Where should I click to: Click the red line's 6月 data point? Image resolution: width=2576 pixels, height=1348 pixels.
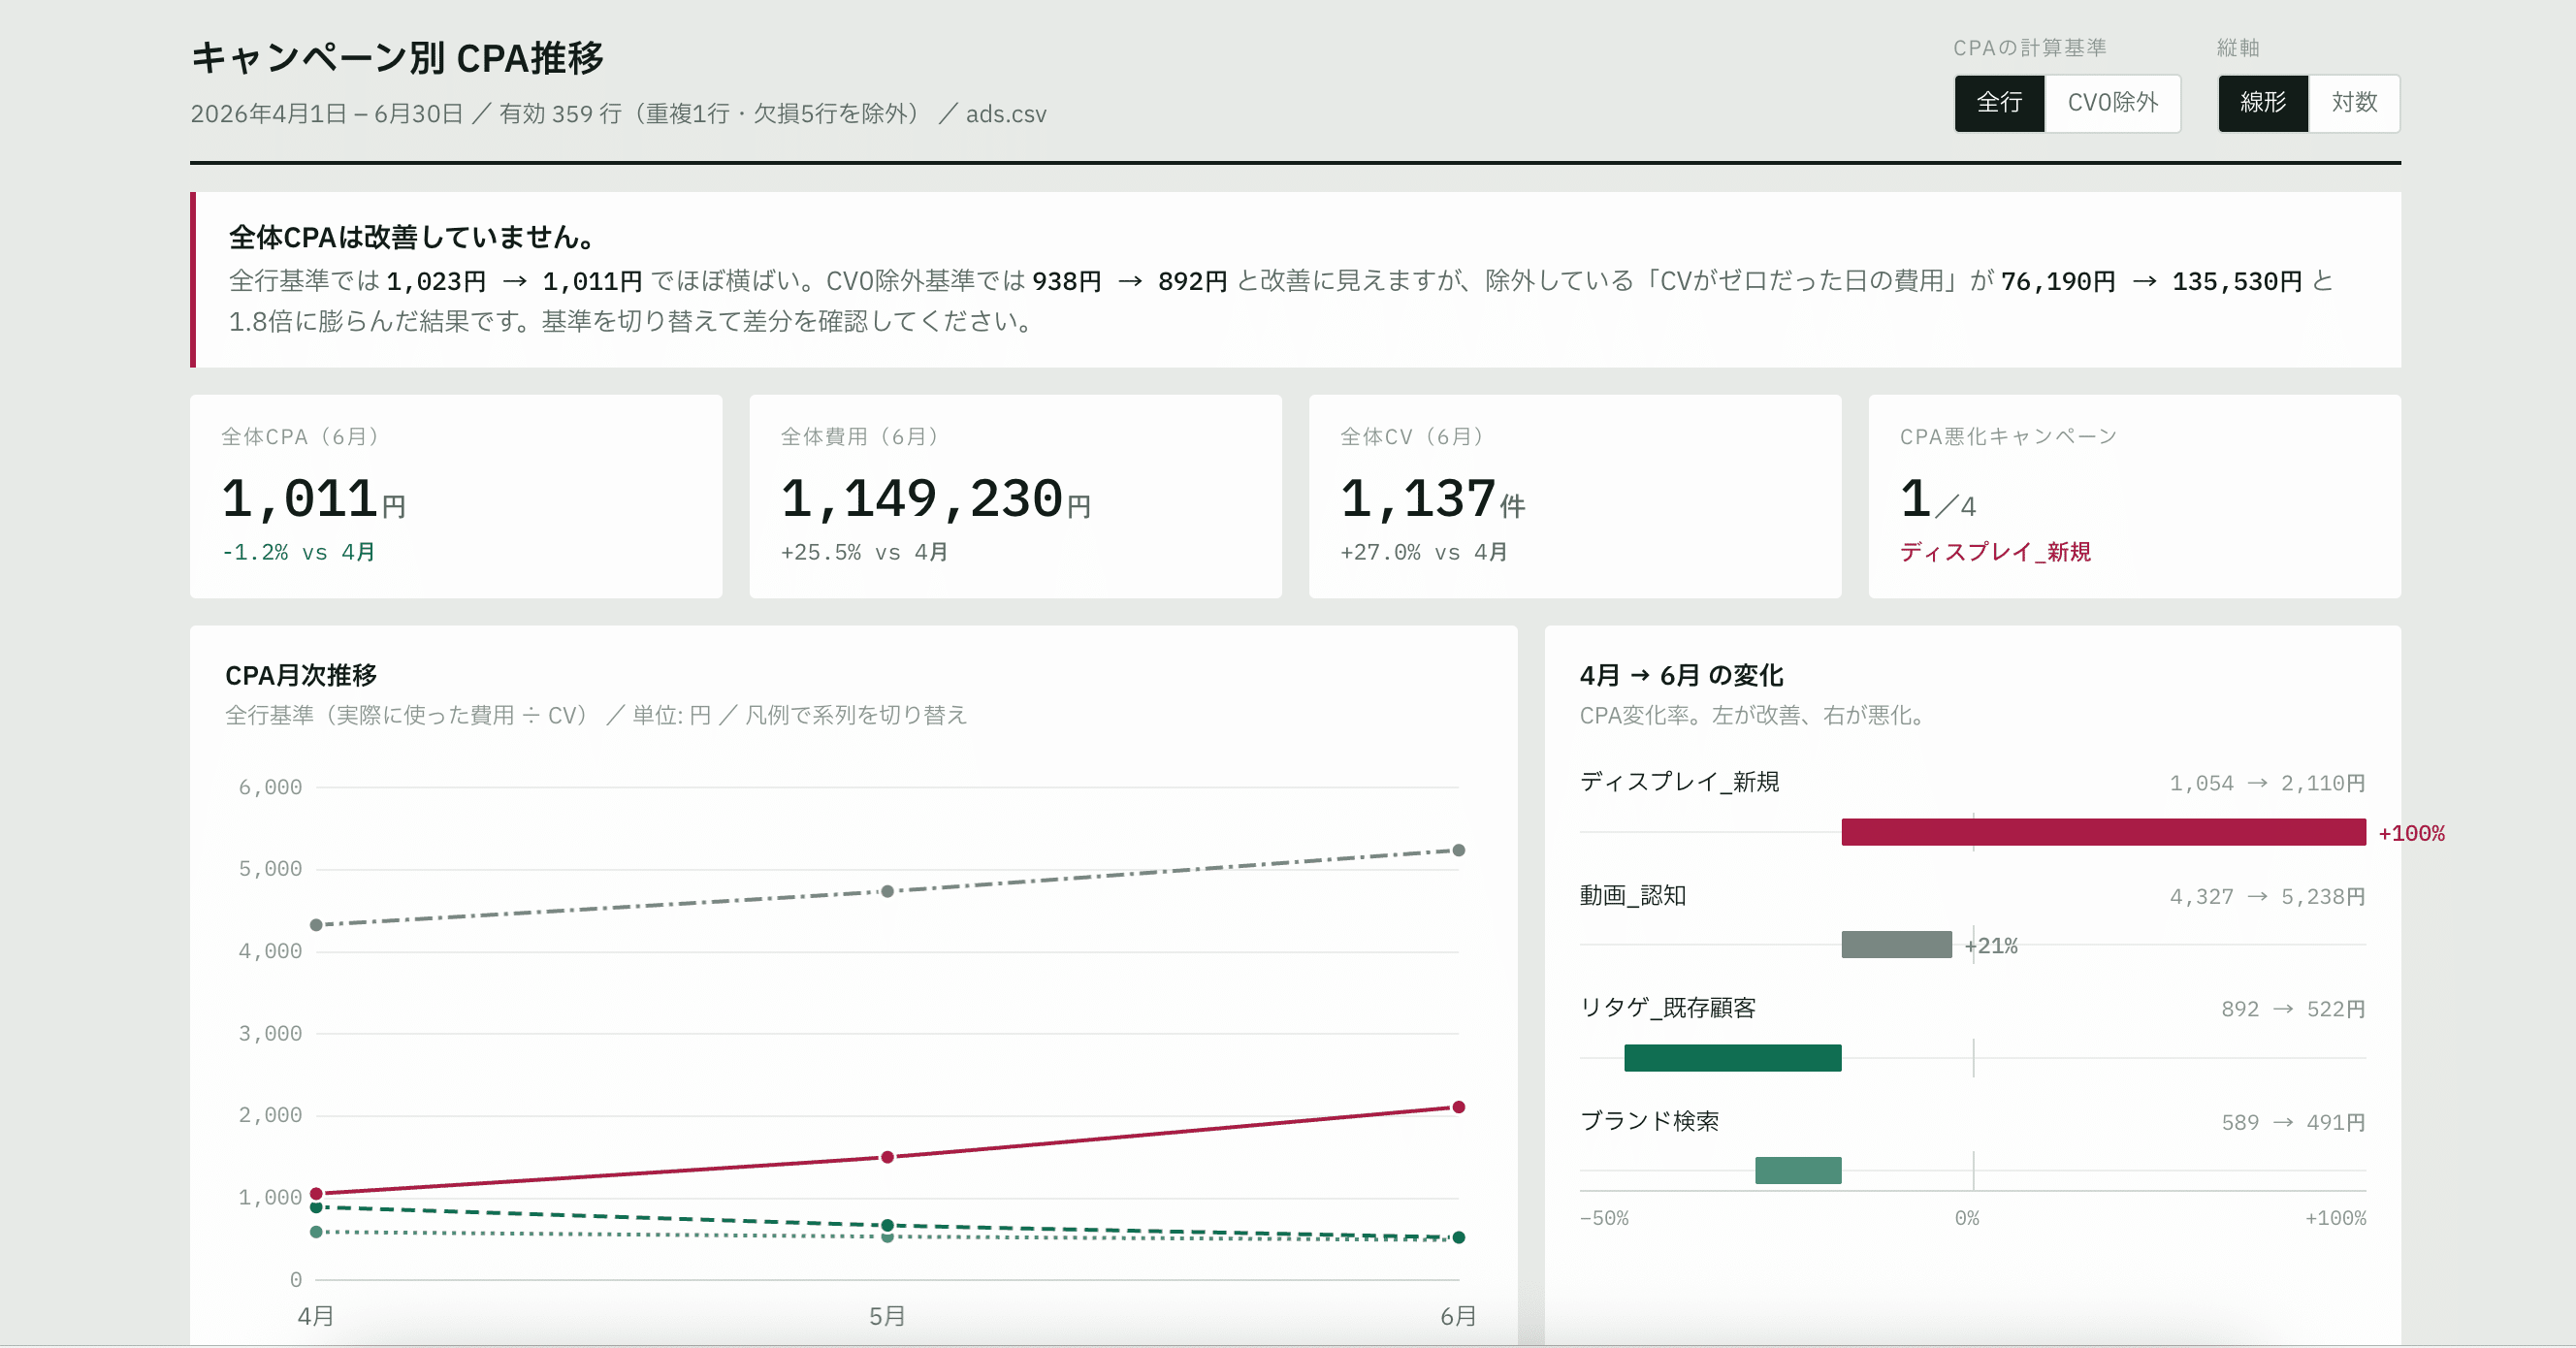coord(1458,1107)
